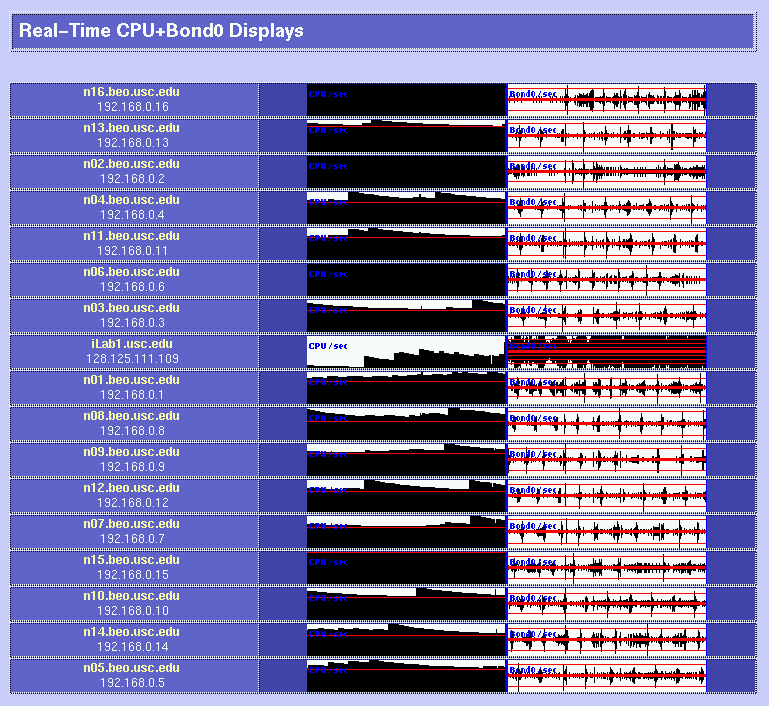Image resolution: width=769 pixels, height=706 pixels.
Task: Select the n02 Bond0/sec traffic graph
Action: click(606, 172)
